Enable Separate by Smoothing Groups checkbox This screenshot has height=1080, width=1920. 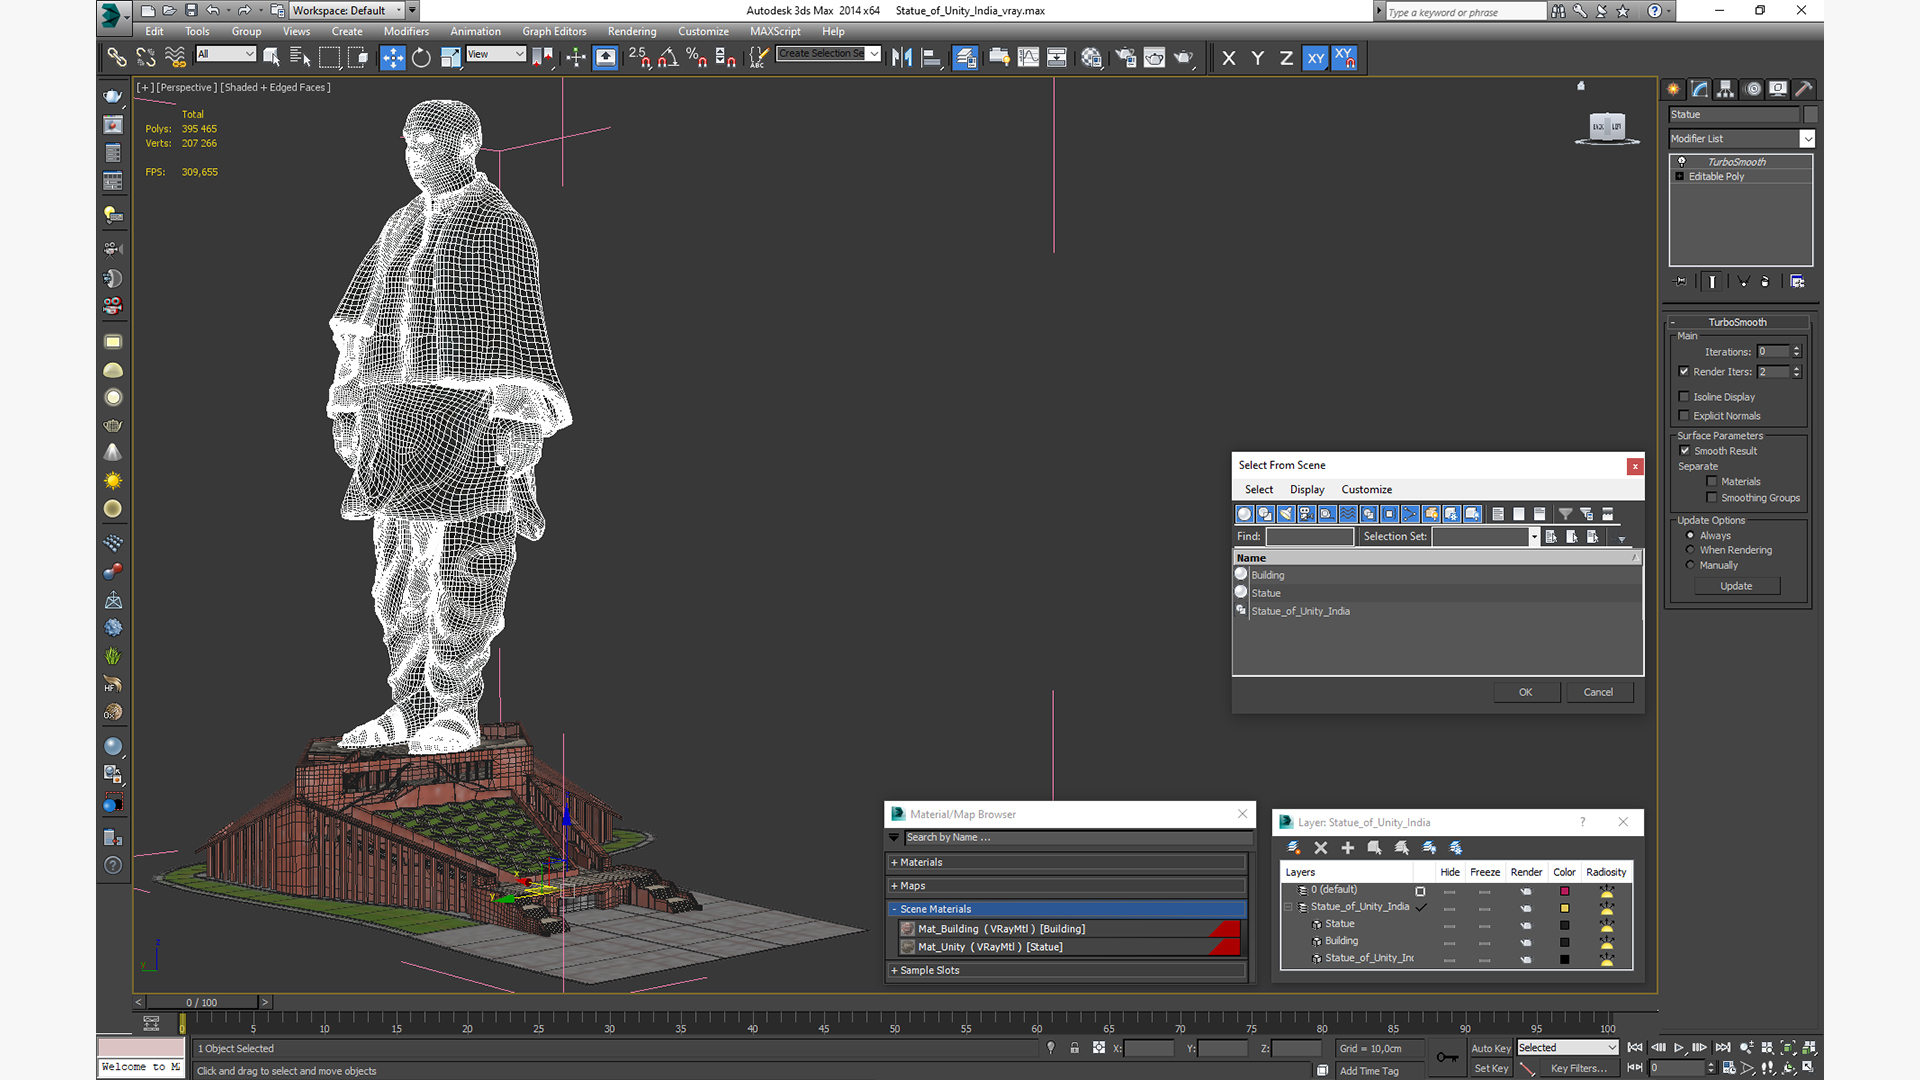pyautogui.click(x=1712, y=498)
